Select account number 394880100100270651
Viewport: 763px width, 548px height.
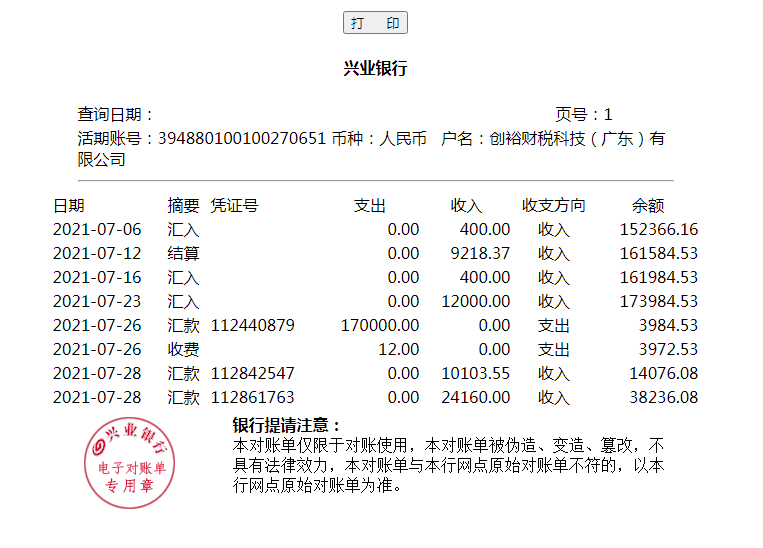click(x=241, y=139)
